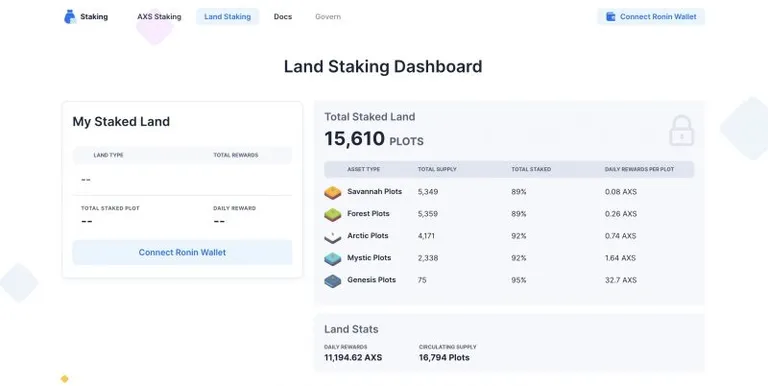The width and height of the screenshot is (768, 386).
Task: Click the 11,194.62 AXS daily rewards value
Action: 353,358
